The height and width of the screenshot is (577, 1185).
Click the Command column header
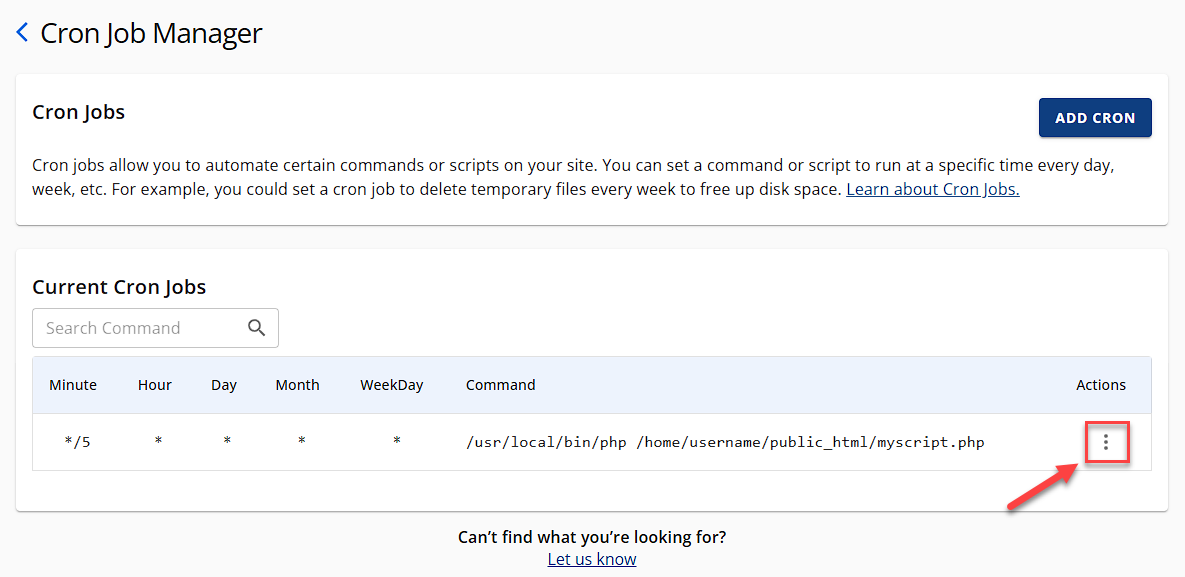pyautogui.click(x=501, y=385)
